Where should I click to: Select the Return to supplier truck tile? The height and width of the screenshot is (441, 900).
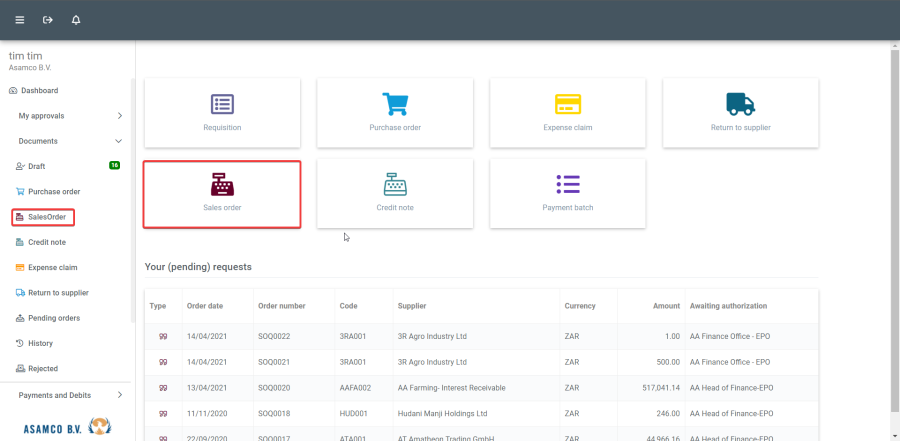[740, 112]
